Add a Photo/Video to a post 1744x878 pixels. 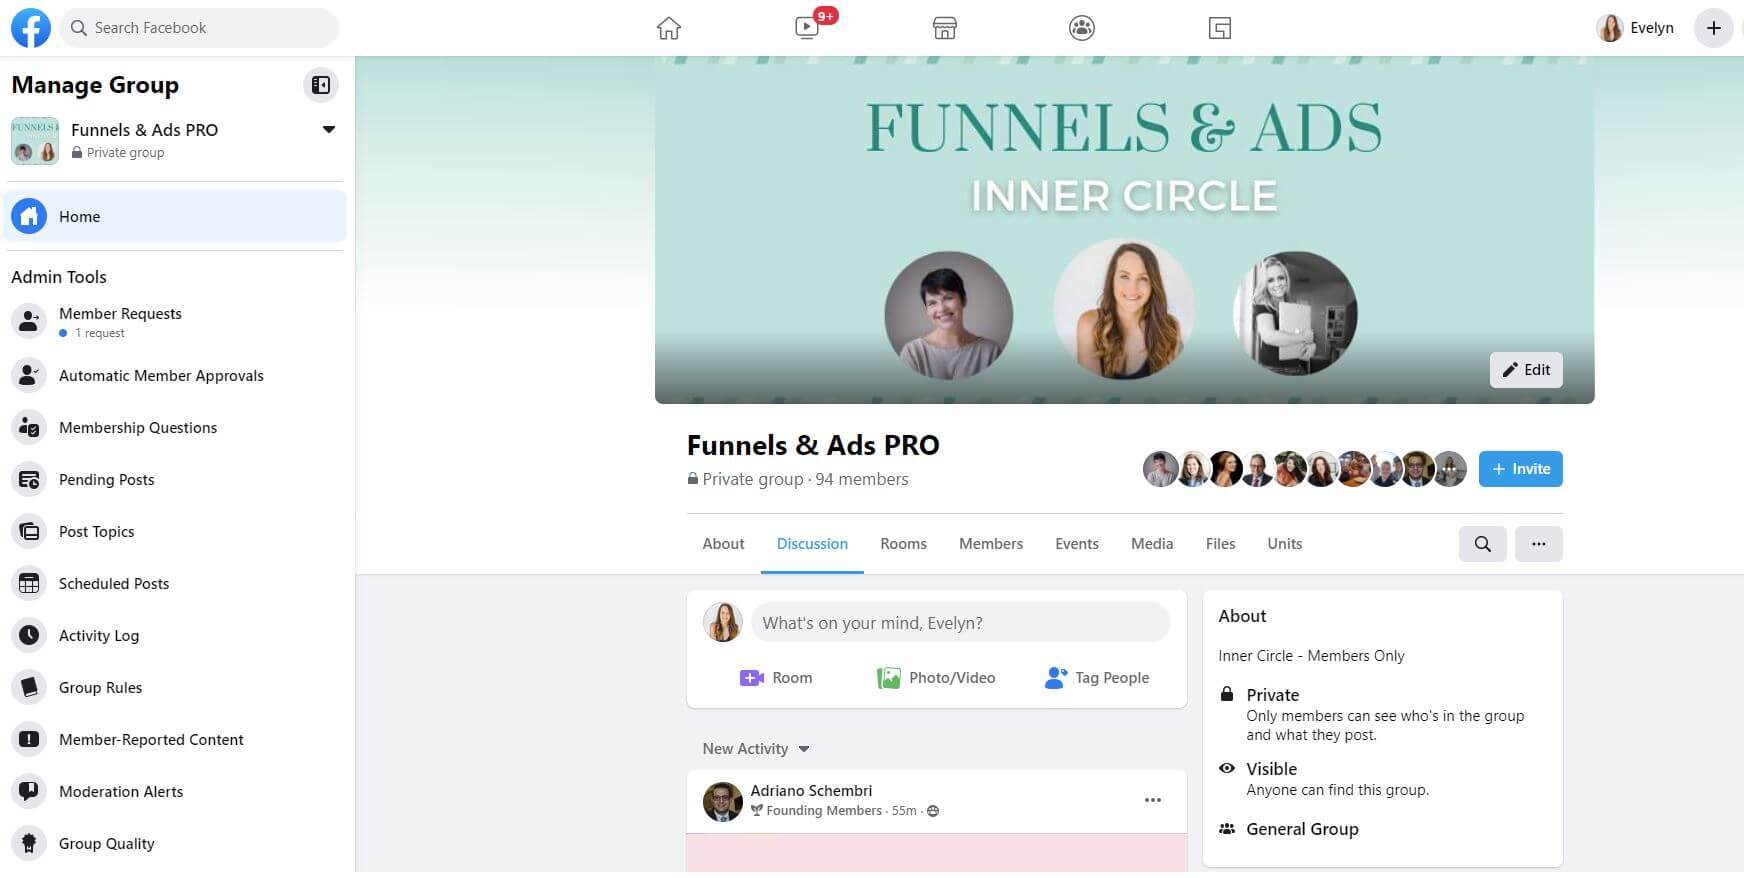pos(936,678)
